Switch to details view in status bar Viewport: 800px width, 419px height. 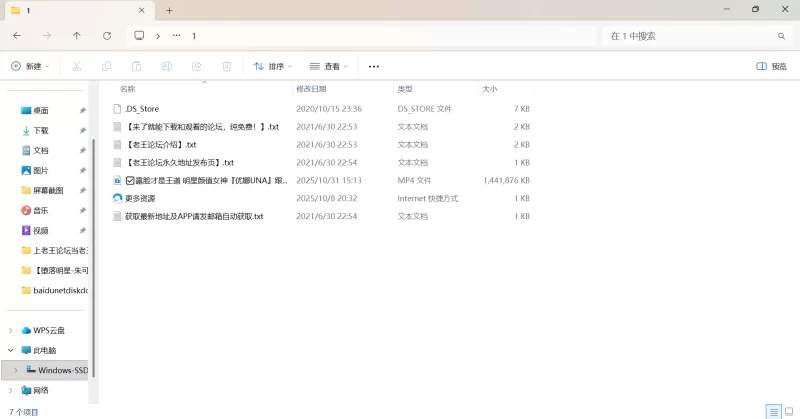point(772,411)
